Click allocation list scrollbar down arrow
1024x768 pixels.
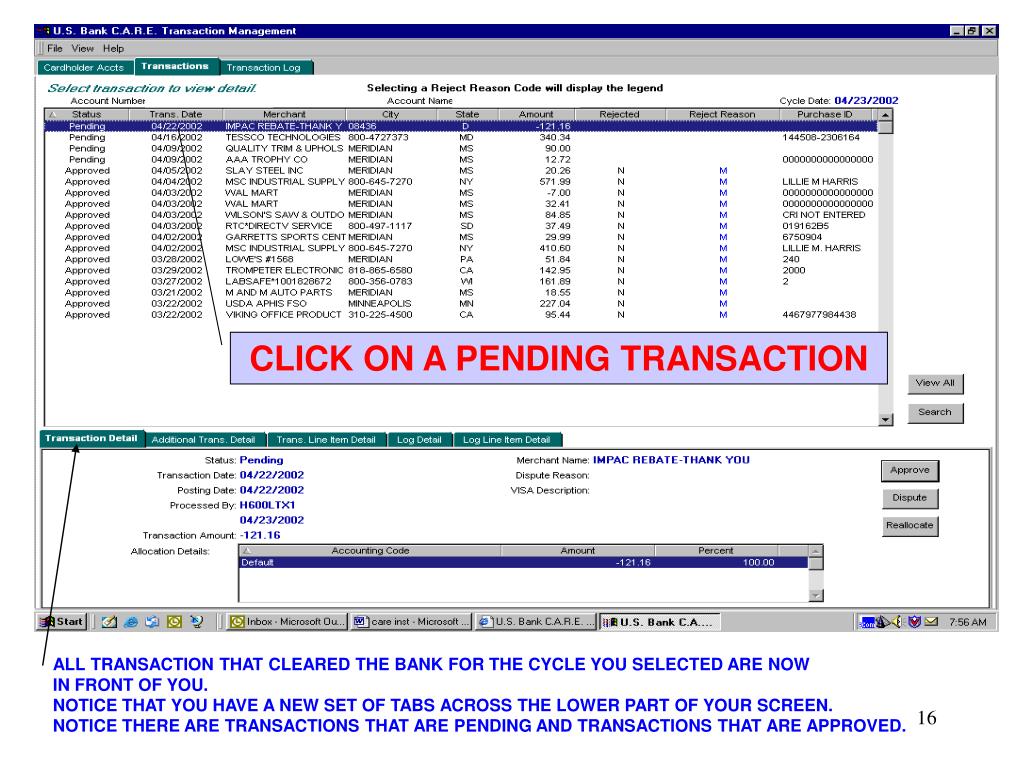point(816,595)
